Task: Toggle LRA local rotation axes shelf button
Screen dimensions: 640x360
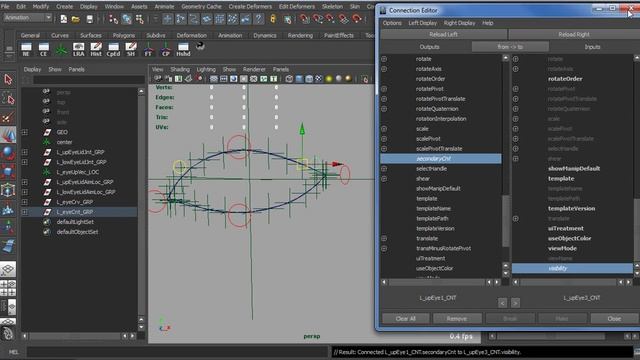Action: click(x=78, y=49)
